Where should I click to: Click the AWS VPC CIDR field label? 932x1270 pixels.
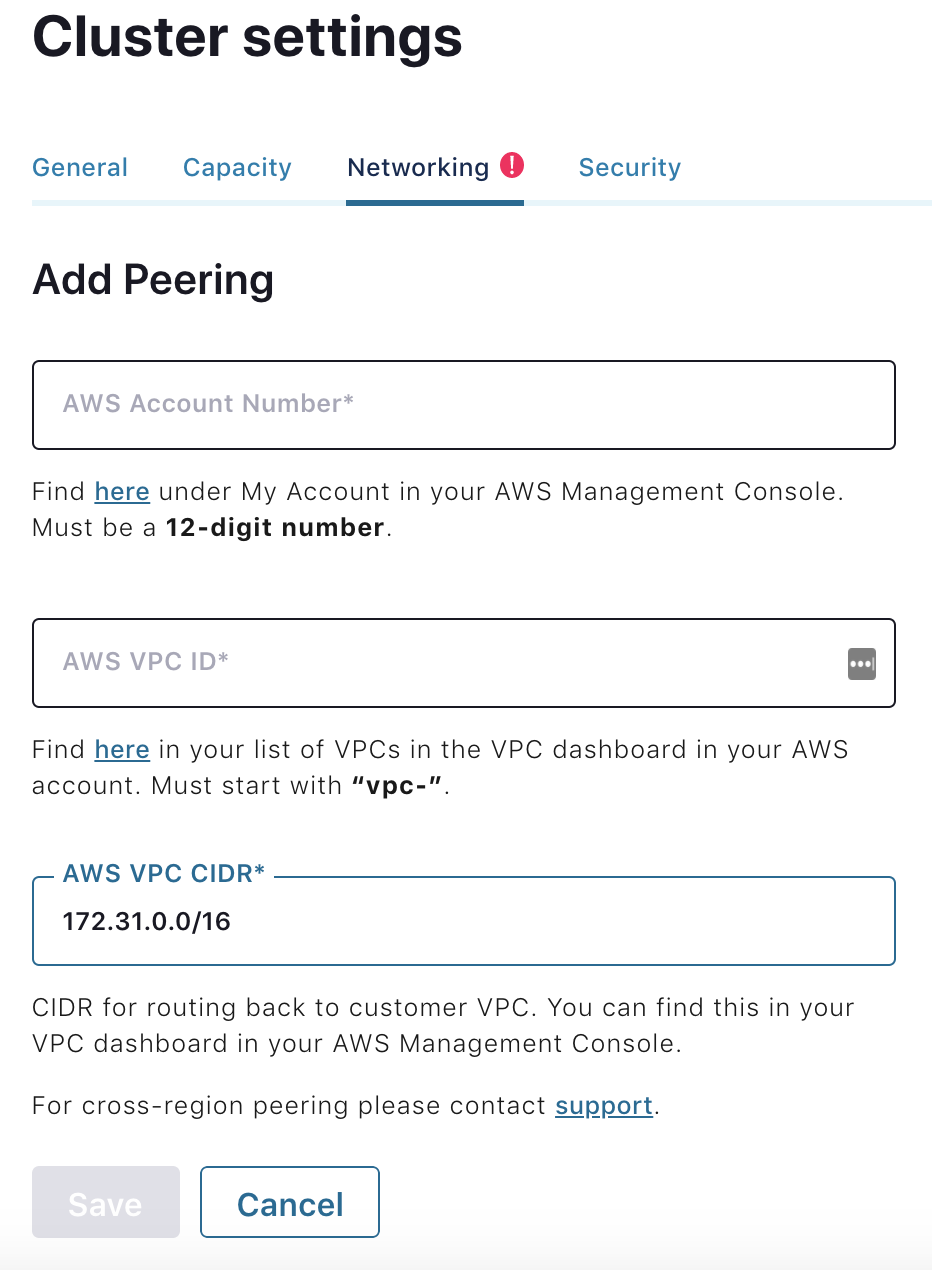164,873
